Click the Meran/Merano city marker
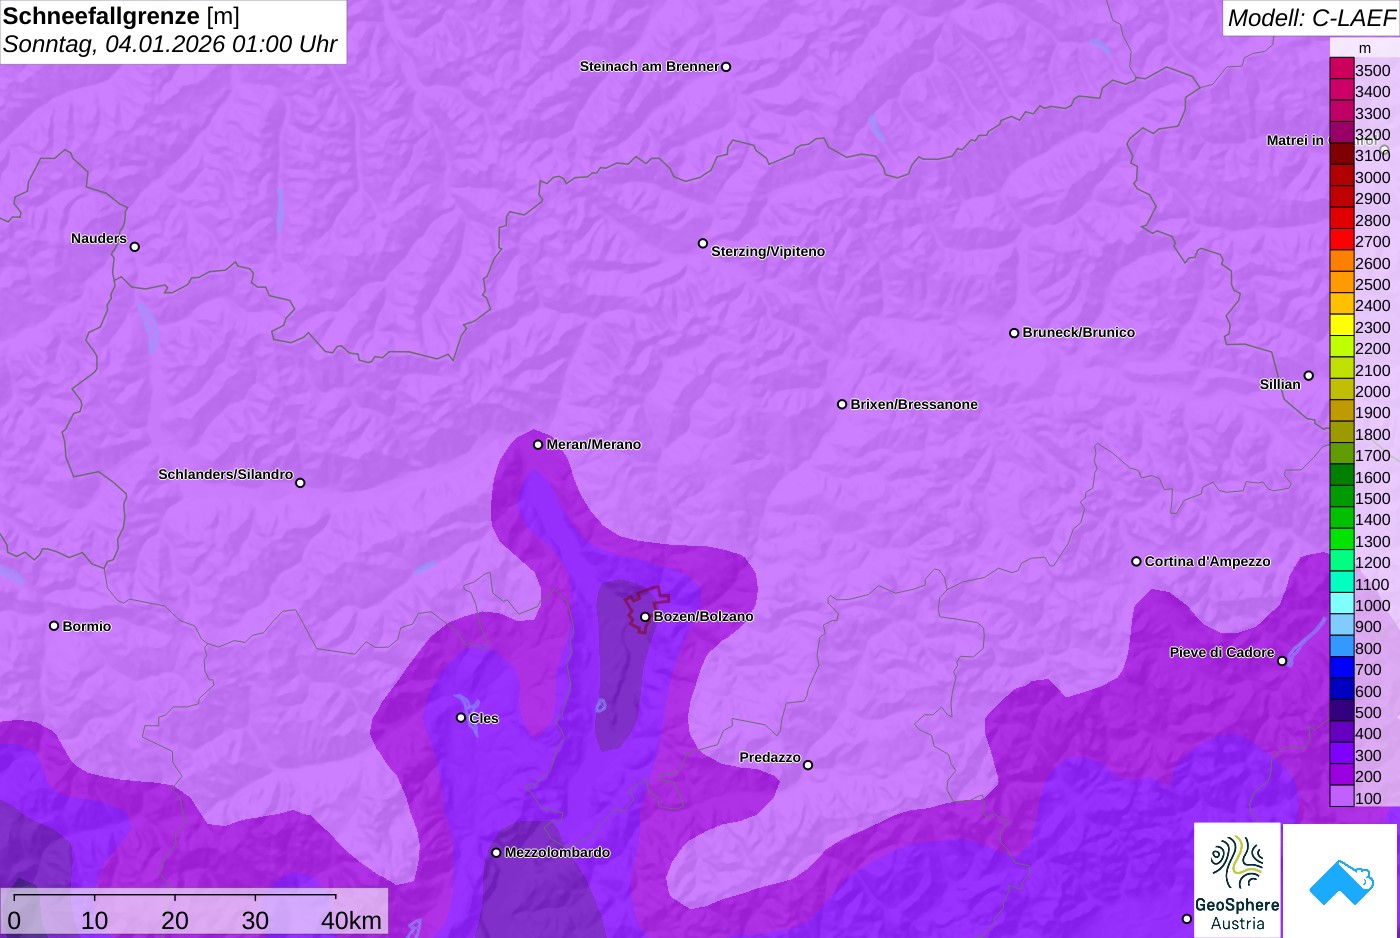The height and width of the screenshot is (938, 1400). pyautogui.click(x=538, y=444)
